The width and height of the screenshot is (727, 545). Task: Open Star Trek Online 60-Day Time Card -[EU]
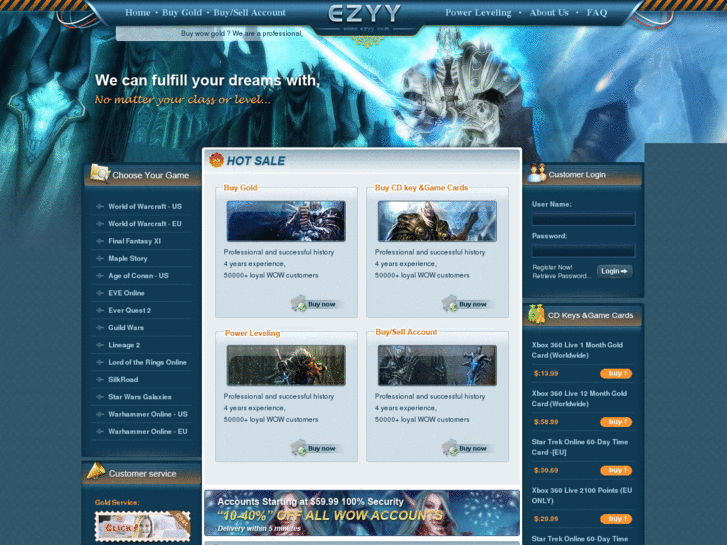[x=580, y=447]
